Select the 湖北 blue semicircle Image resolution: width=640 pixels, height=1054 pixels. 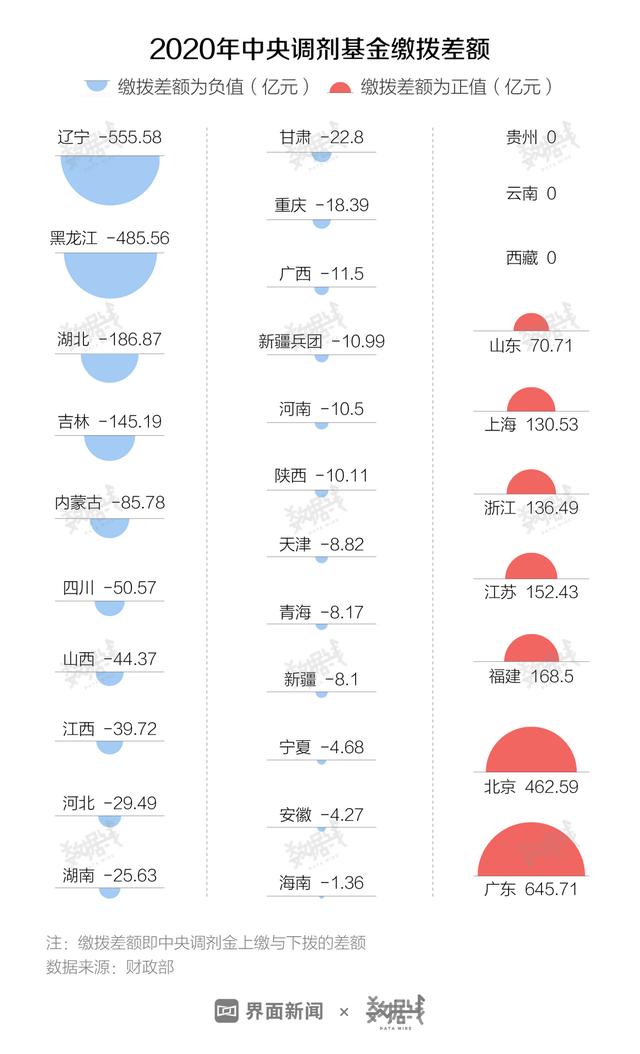coord(110,366)
